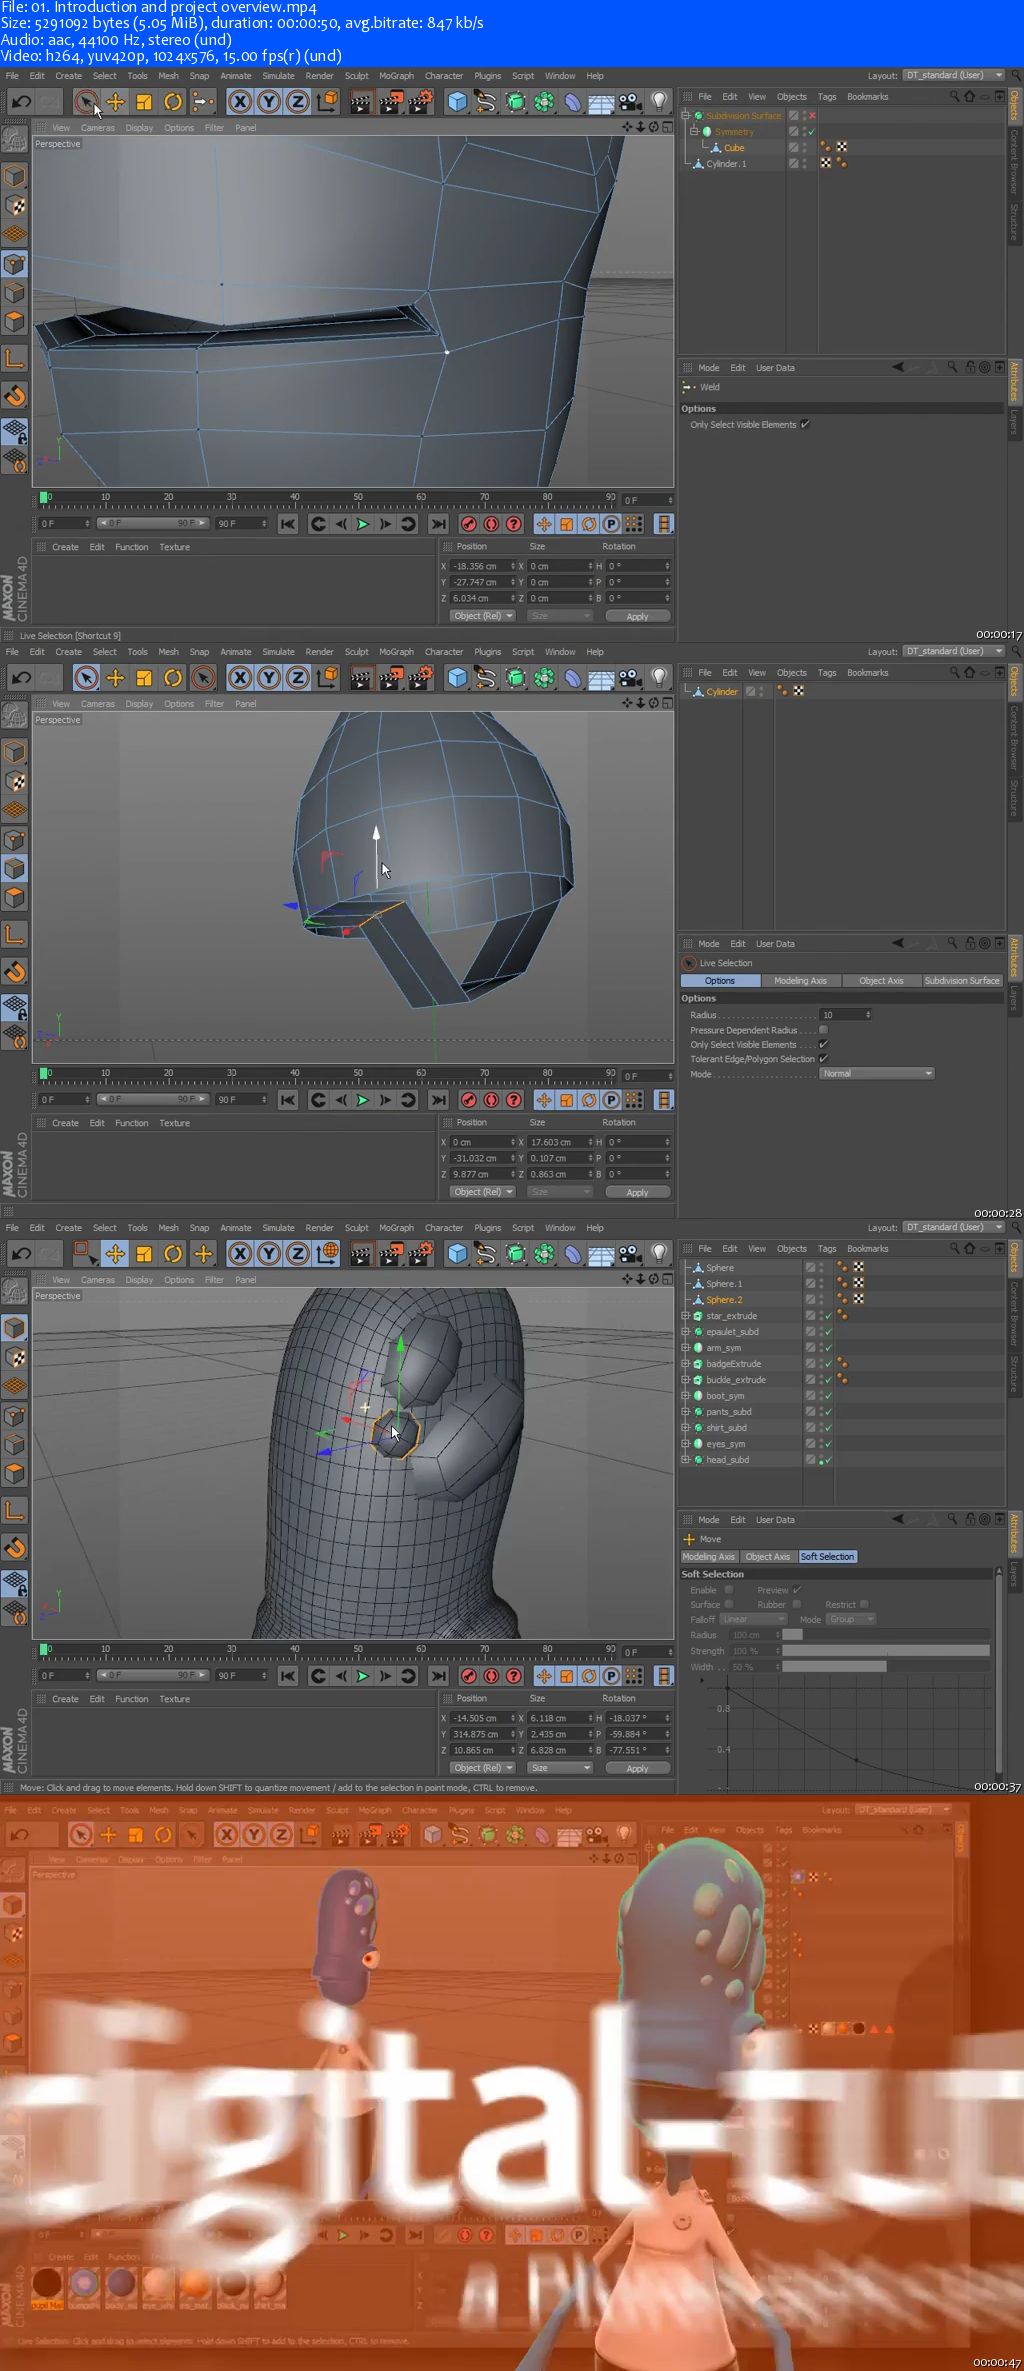Toggle Soft Selection Enable checkbox

tap(729, 1590)
